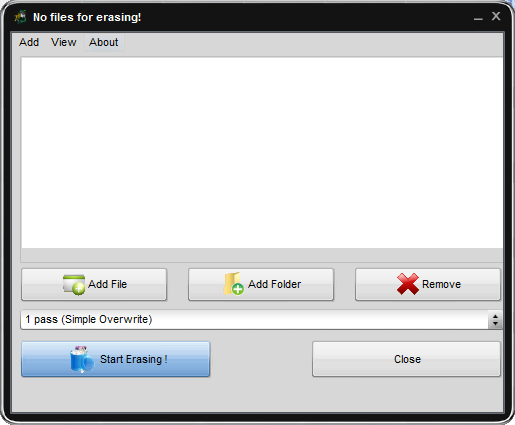Click the Start Erasing ! button text
This screenshot has width=515, height=425.
(x=134, y=359)
